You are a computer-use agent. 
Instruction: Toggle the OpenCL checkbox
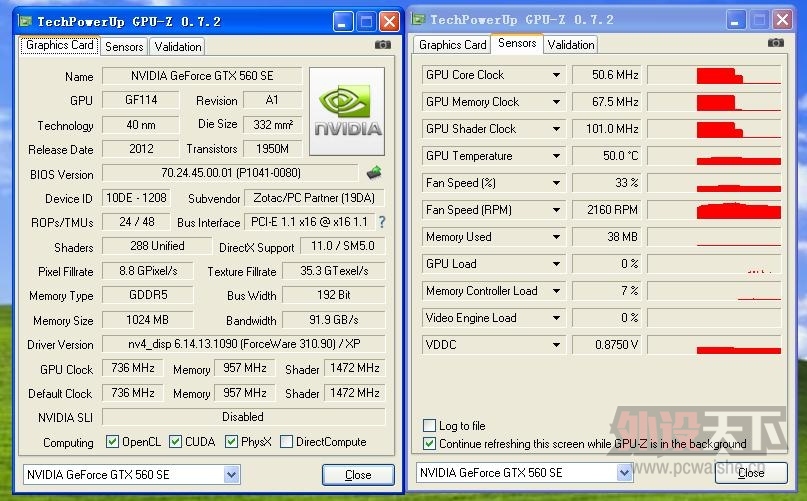tap(112, 442)
